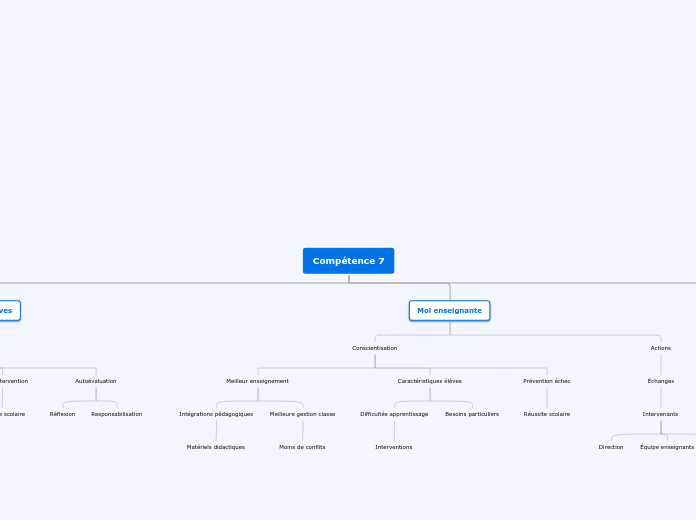Select the Besoins particuliers node
The image size is (696, 520).
tap(471, 414)
